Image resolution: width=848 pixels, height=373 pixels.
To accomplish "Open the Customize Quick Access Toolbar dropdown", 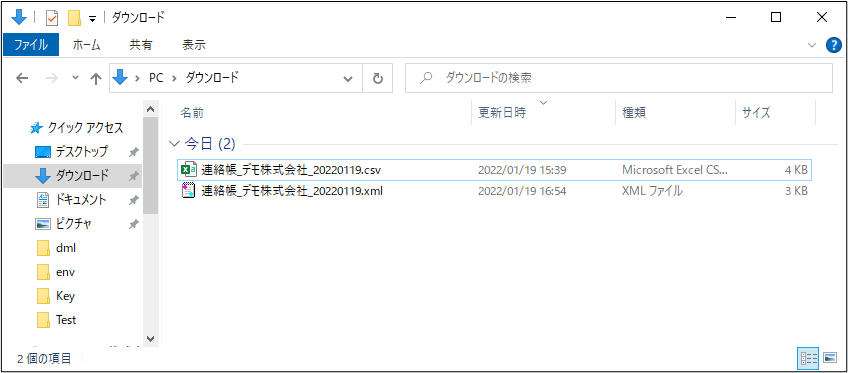I will [x=92, y=19].
